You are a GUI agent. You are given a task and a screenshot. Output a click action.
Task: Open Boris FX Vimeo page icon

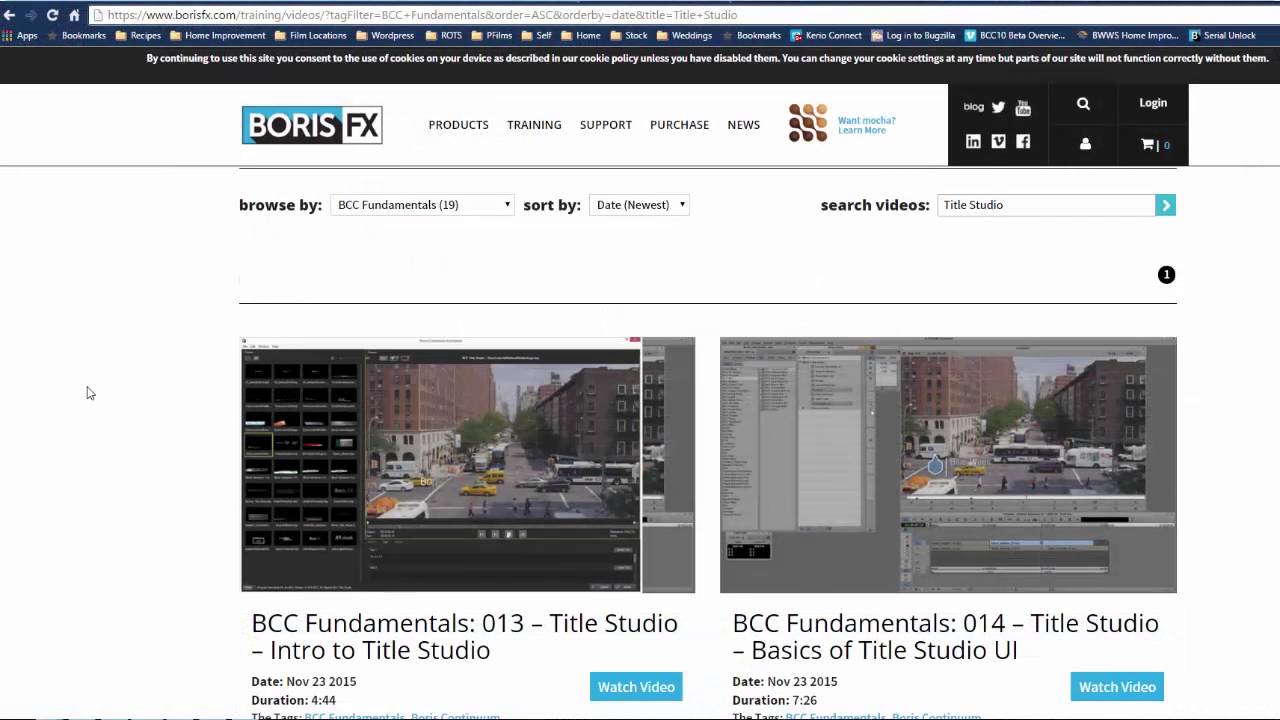(x=998, y=141)
